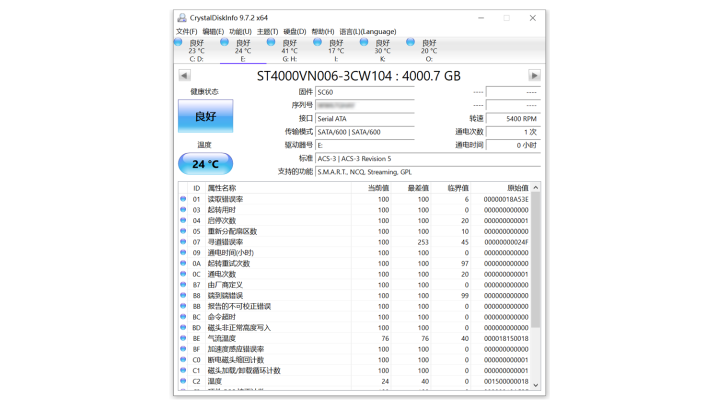Click raw value 000018150018
This screenshot has width=719, height=411.
point(506,339)
